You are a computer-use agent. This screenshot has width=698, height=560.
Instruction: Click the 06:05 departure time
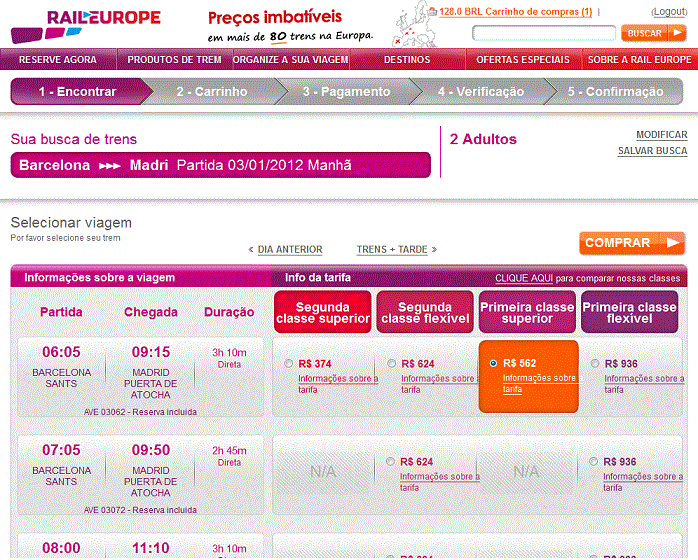coord(61,352)
